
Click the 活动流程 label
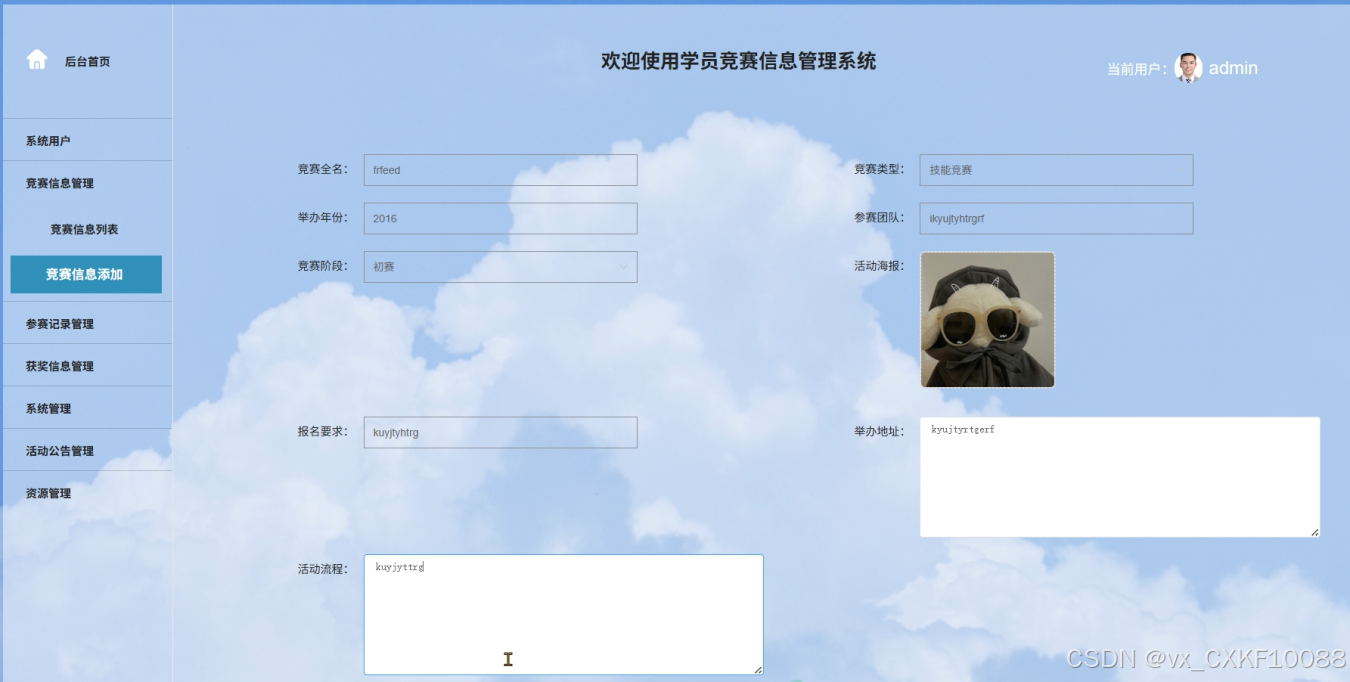coord(322,569)
